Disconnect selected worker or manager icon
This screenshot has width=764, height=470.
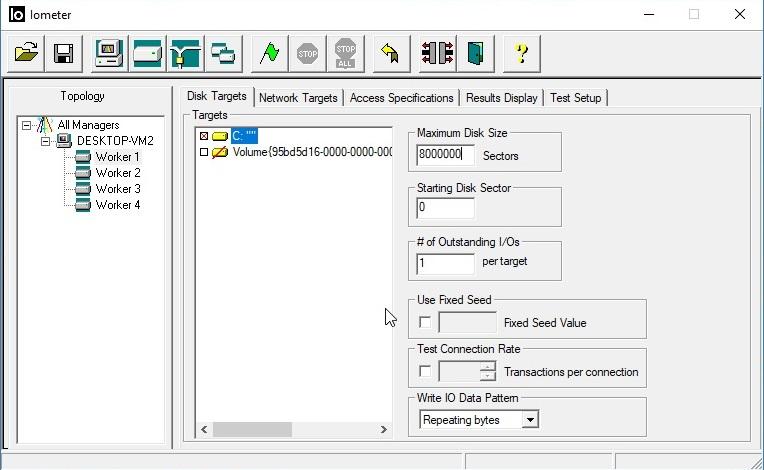click(437, 53)
